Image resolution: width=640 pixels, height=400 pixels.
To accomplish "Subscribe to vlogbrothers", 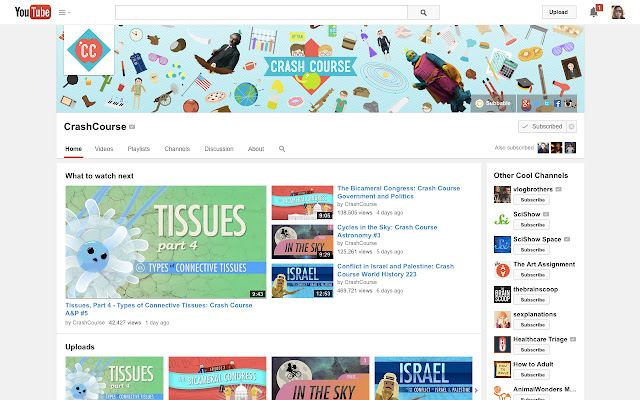I will (x=531, y=200).
